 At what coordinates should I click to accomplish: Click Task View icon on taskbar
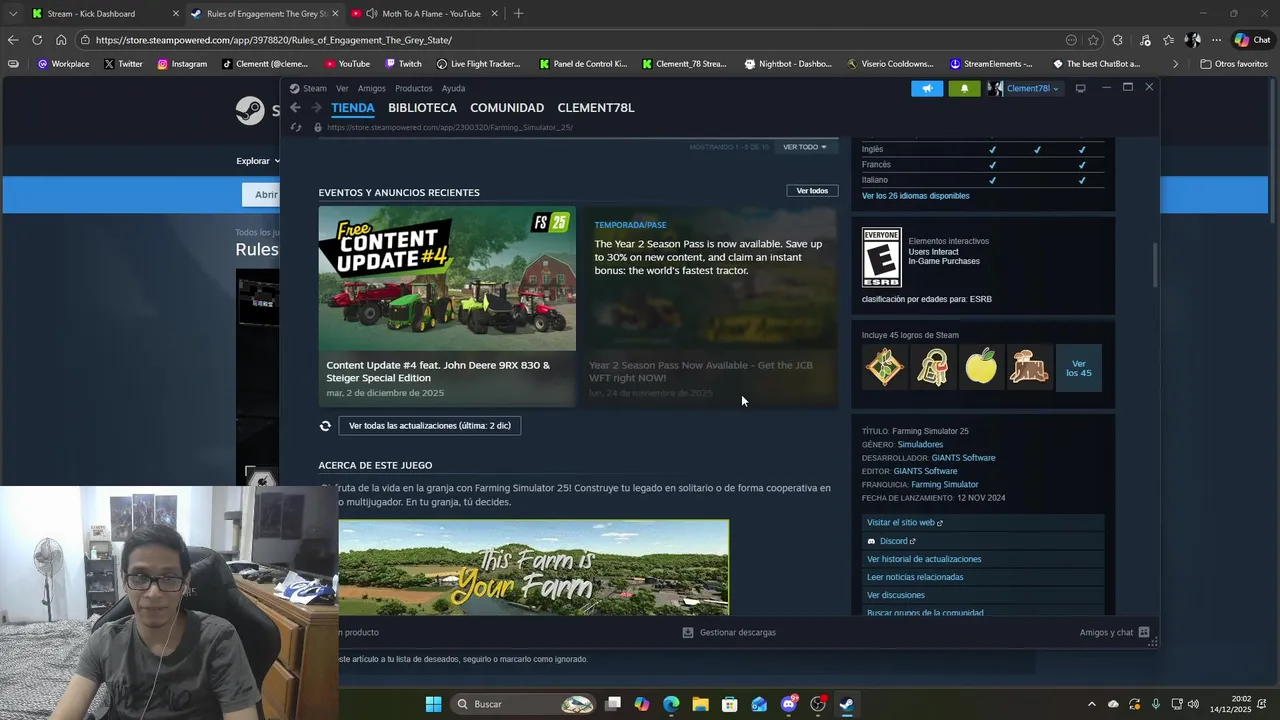[x=613, y=704]
